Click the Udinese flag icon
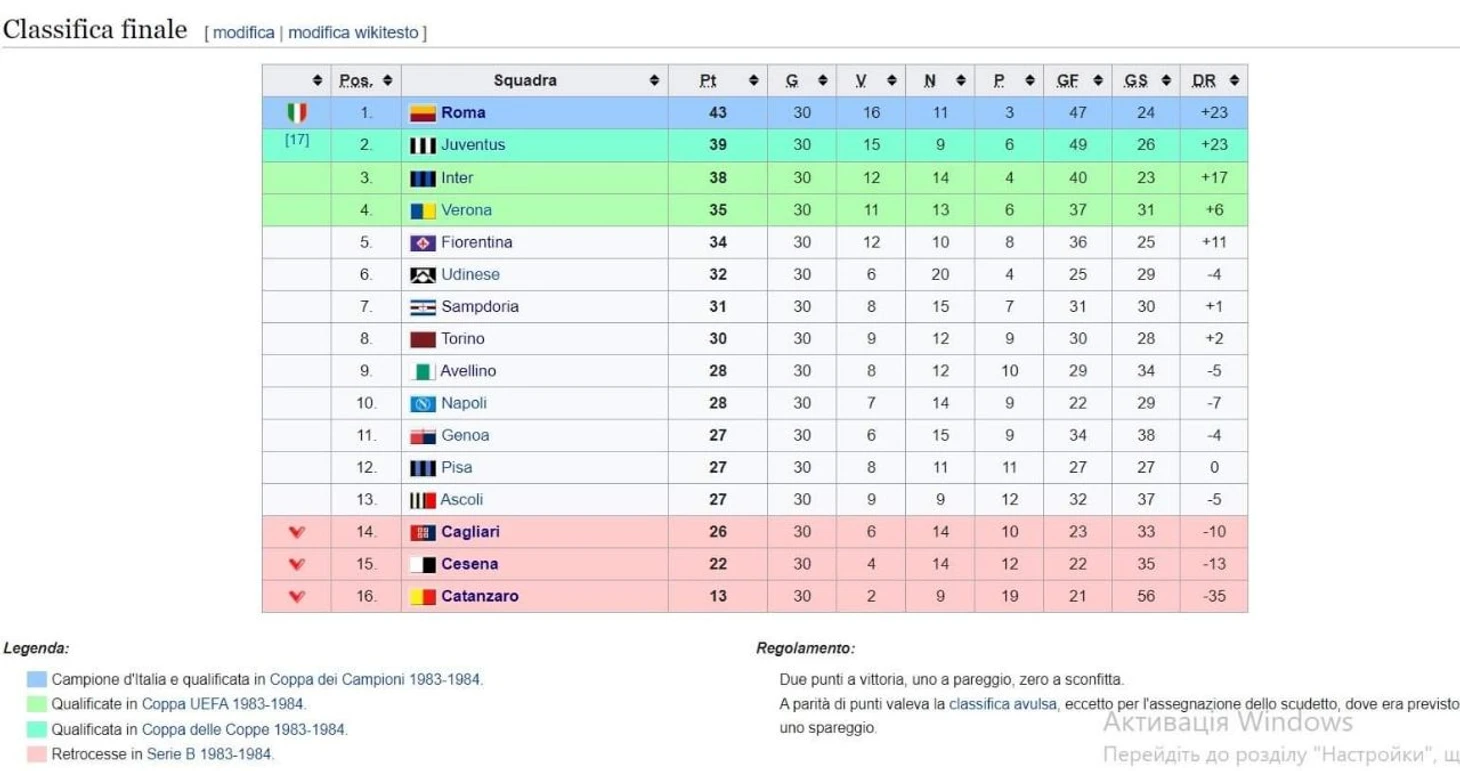The height and width of the screenshot is (771, 1460). point(423,275)
